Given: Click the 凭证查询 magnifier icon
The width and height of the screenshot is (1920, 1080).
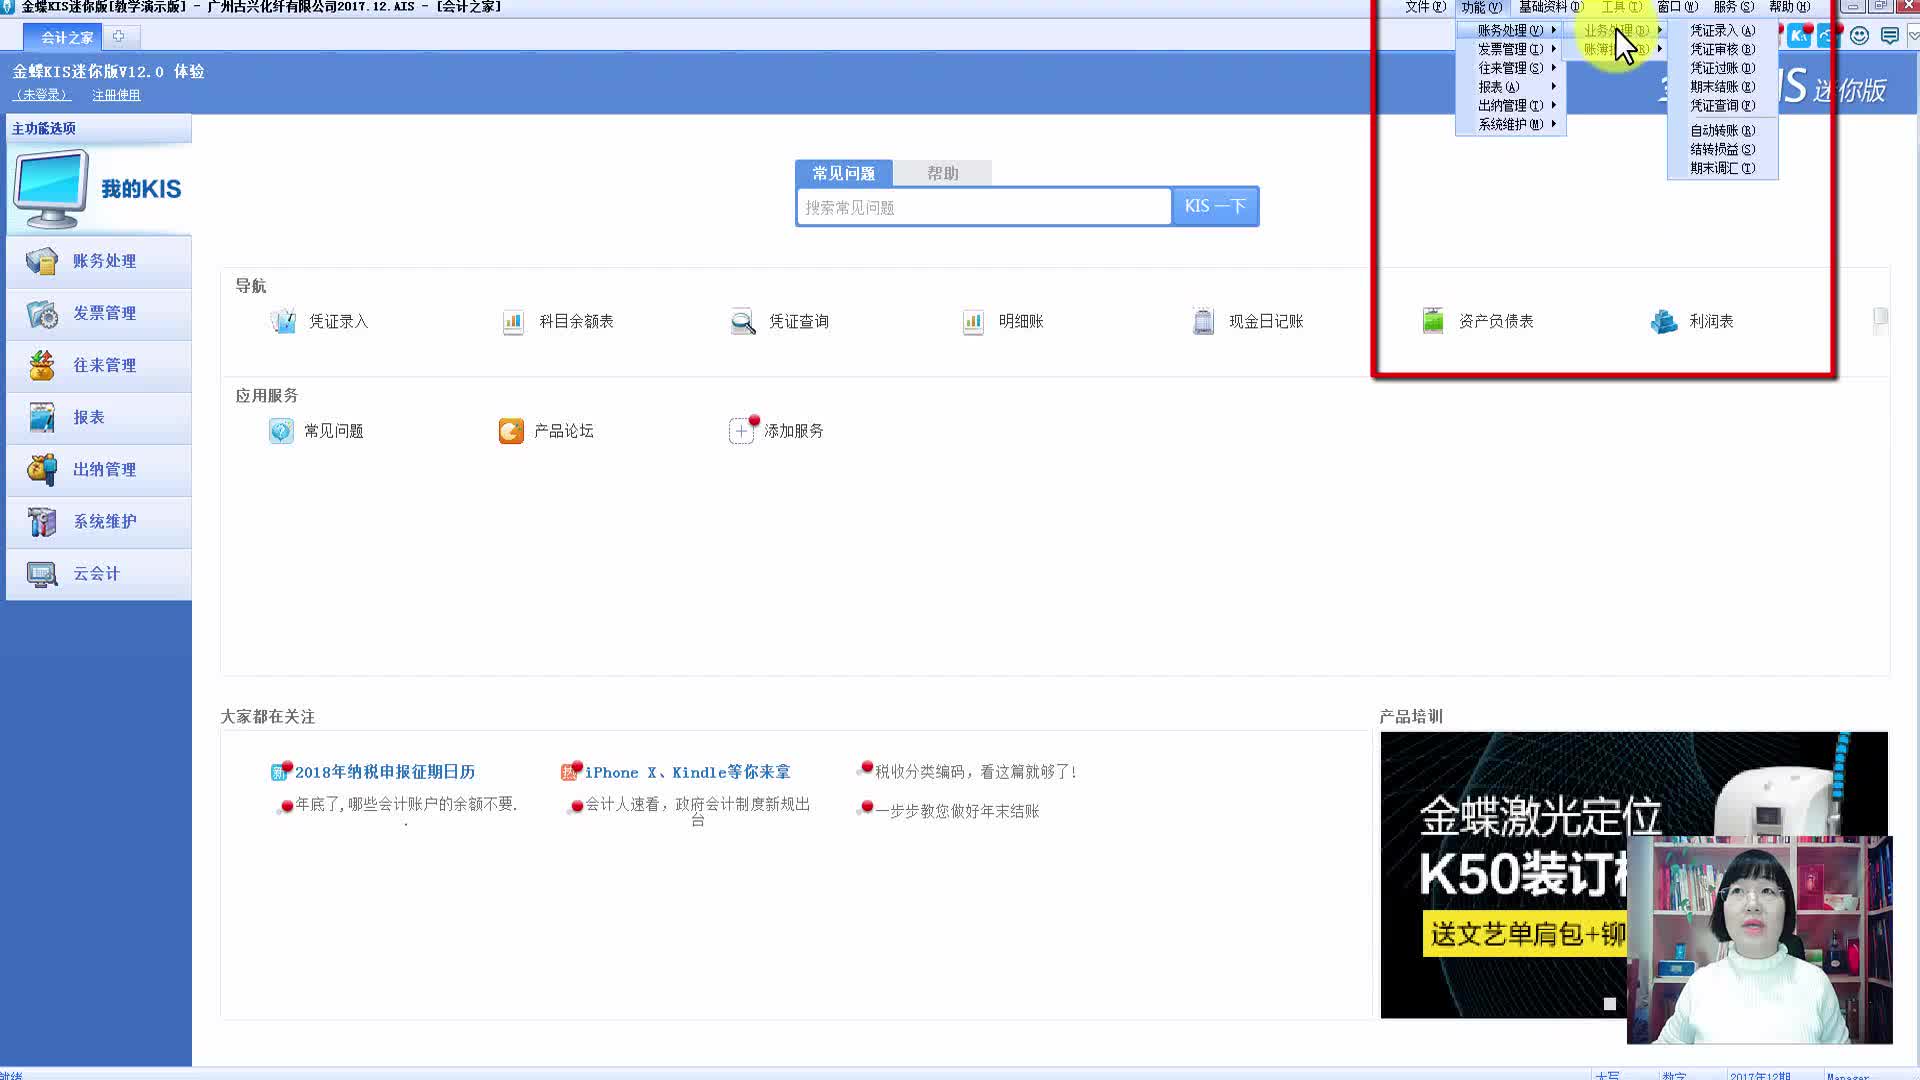Looking at the screenshot, I should 743,321.
